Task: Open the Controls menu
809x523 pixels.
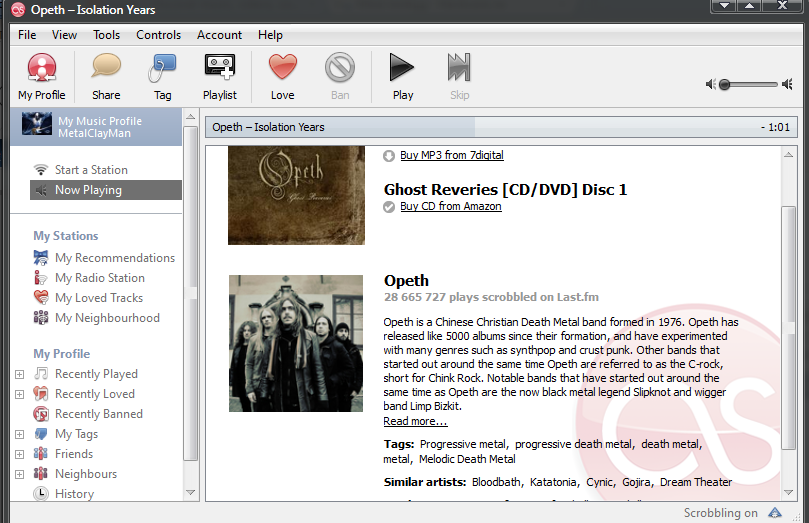Action: coord(158,35)
